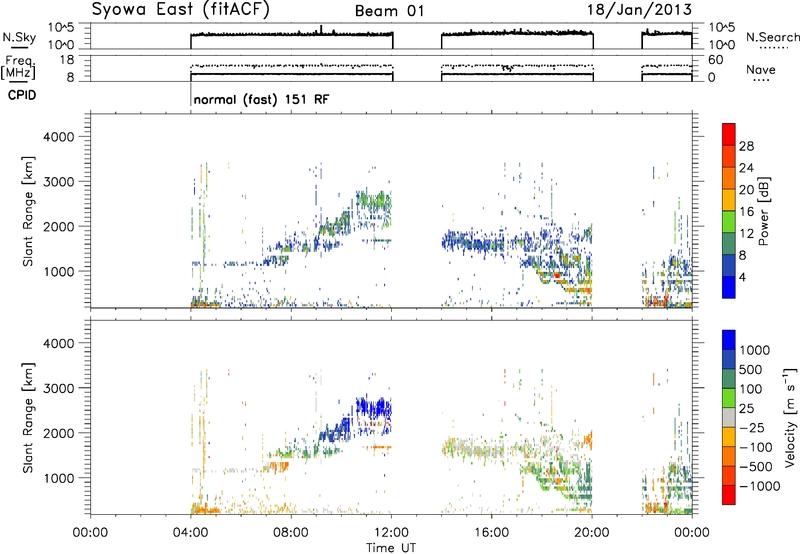800x554 pixels.
Task: Click the Velocity colorbar segment between 25 and 100
Action: pos(729,398)
